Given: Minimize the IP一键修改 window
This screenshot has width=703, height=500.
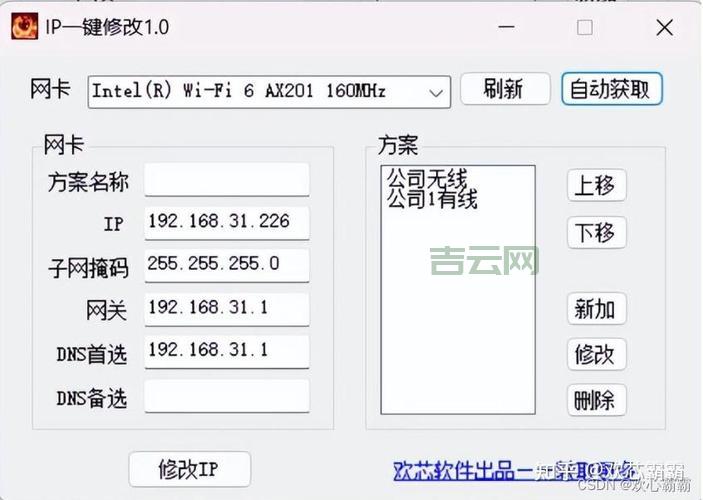Looking at the screenshot, I should coord(506,27).
